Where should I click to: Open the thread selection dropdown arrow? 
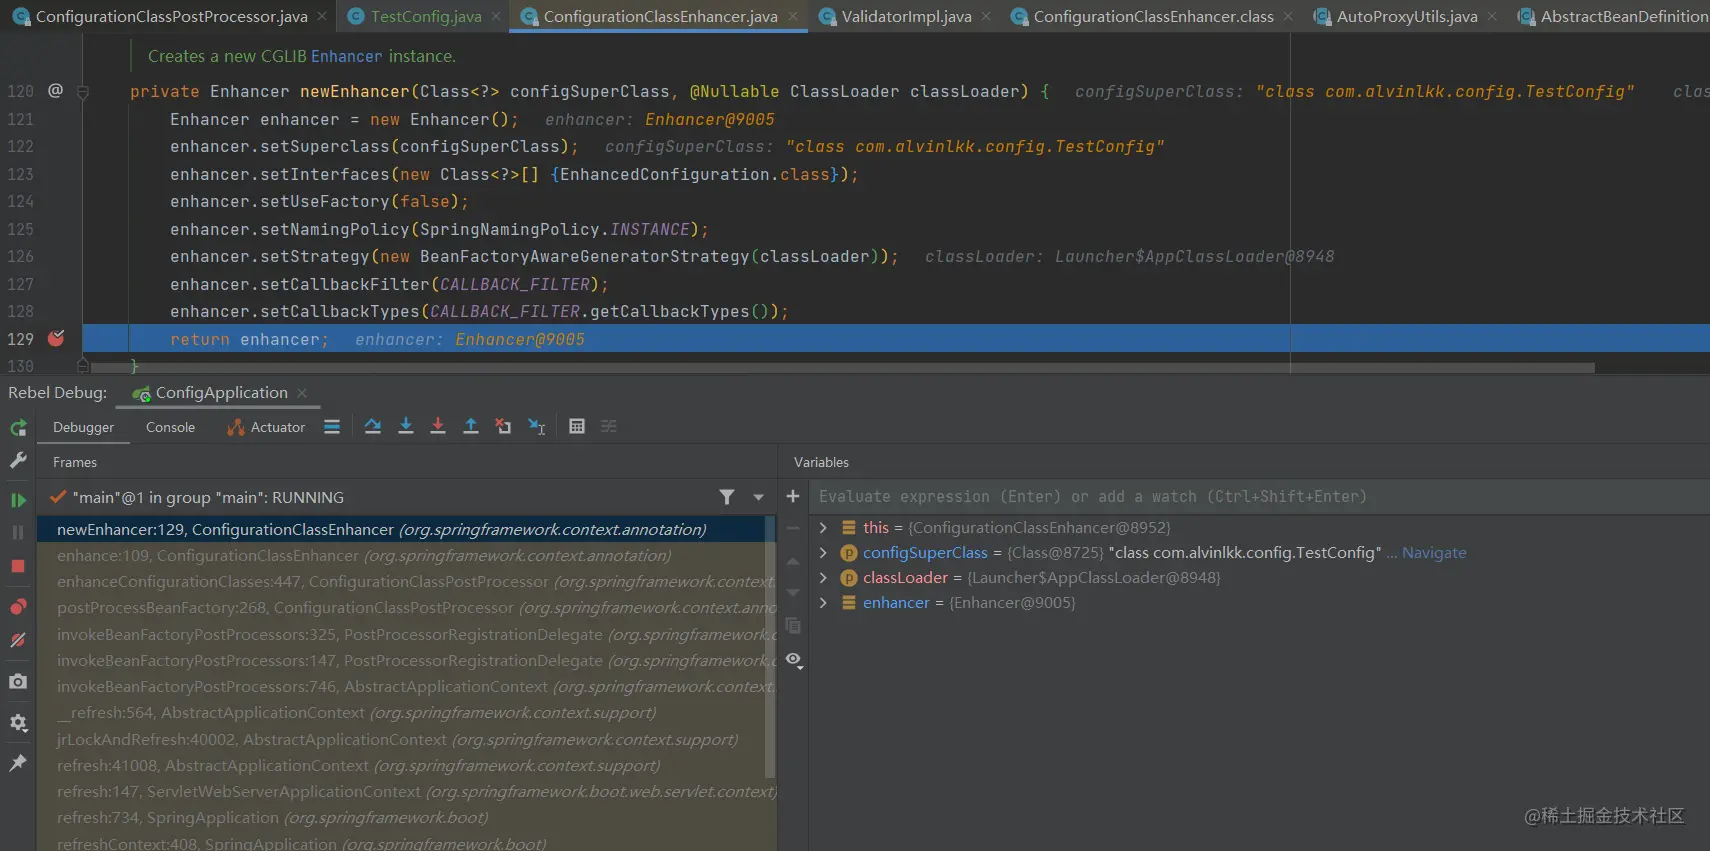coord(758,498)
